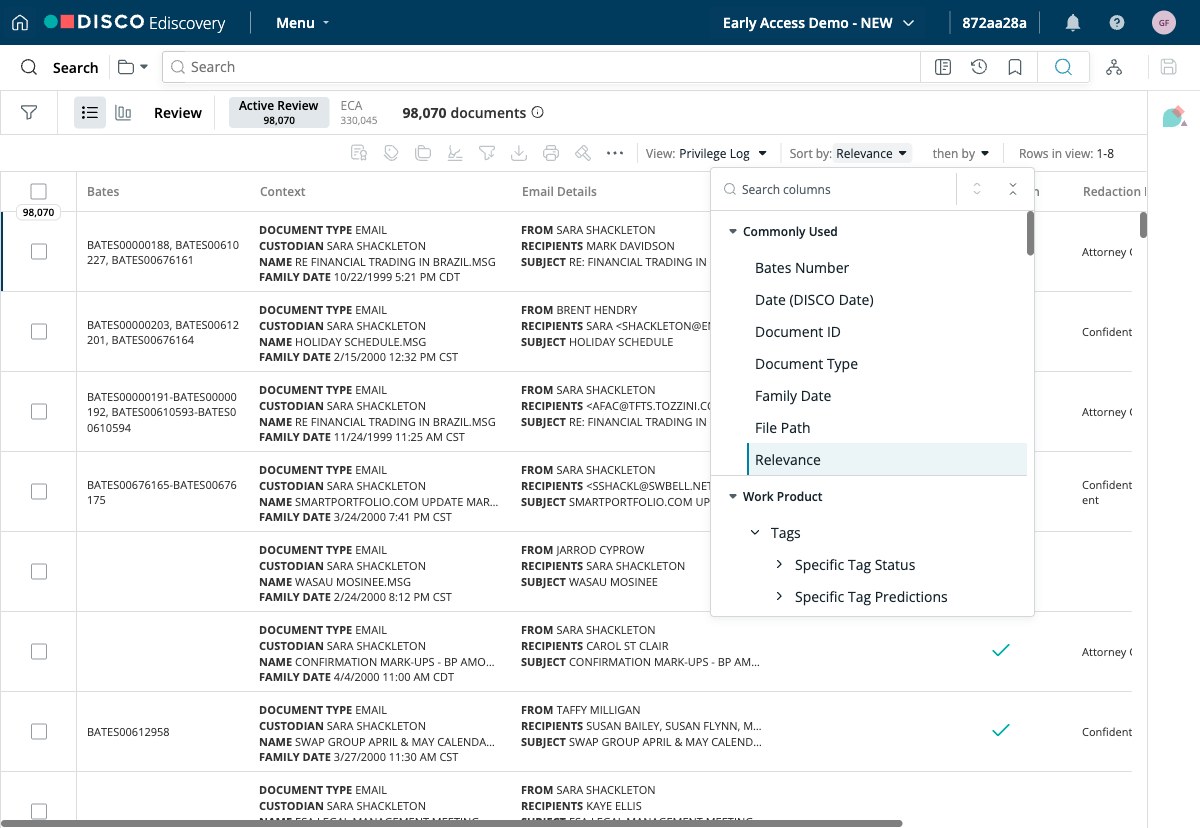Screen dimensions: 1200x828
Task: Click the save disk icon
Action: (x=1168, y=67)
